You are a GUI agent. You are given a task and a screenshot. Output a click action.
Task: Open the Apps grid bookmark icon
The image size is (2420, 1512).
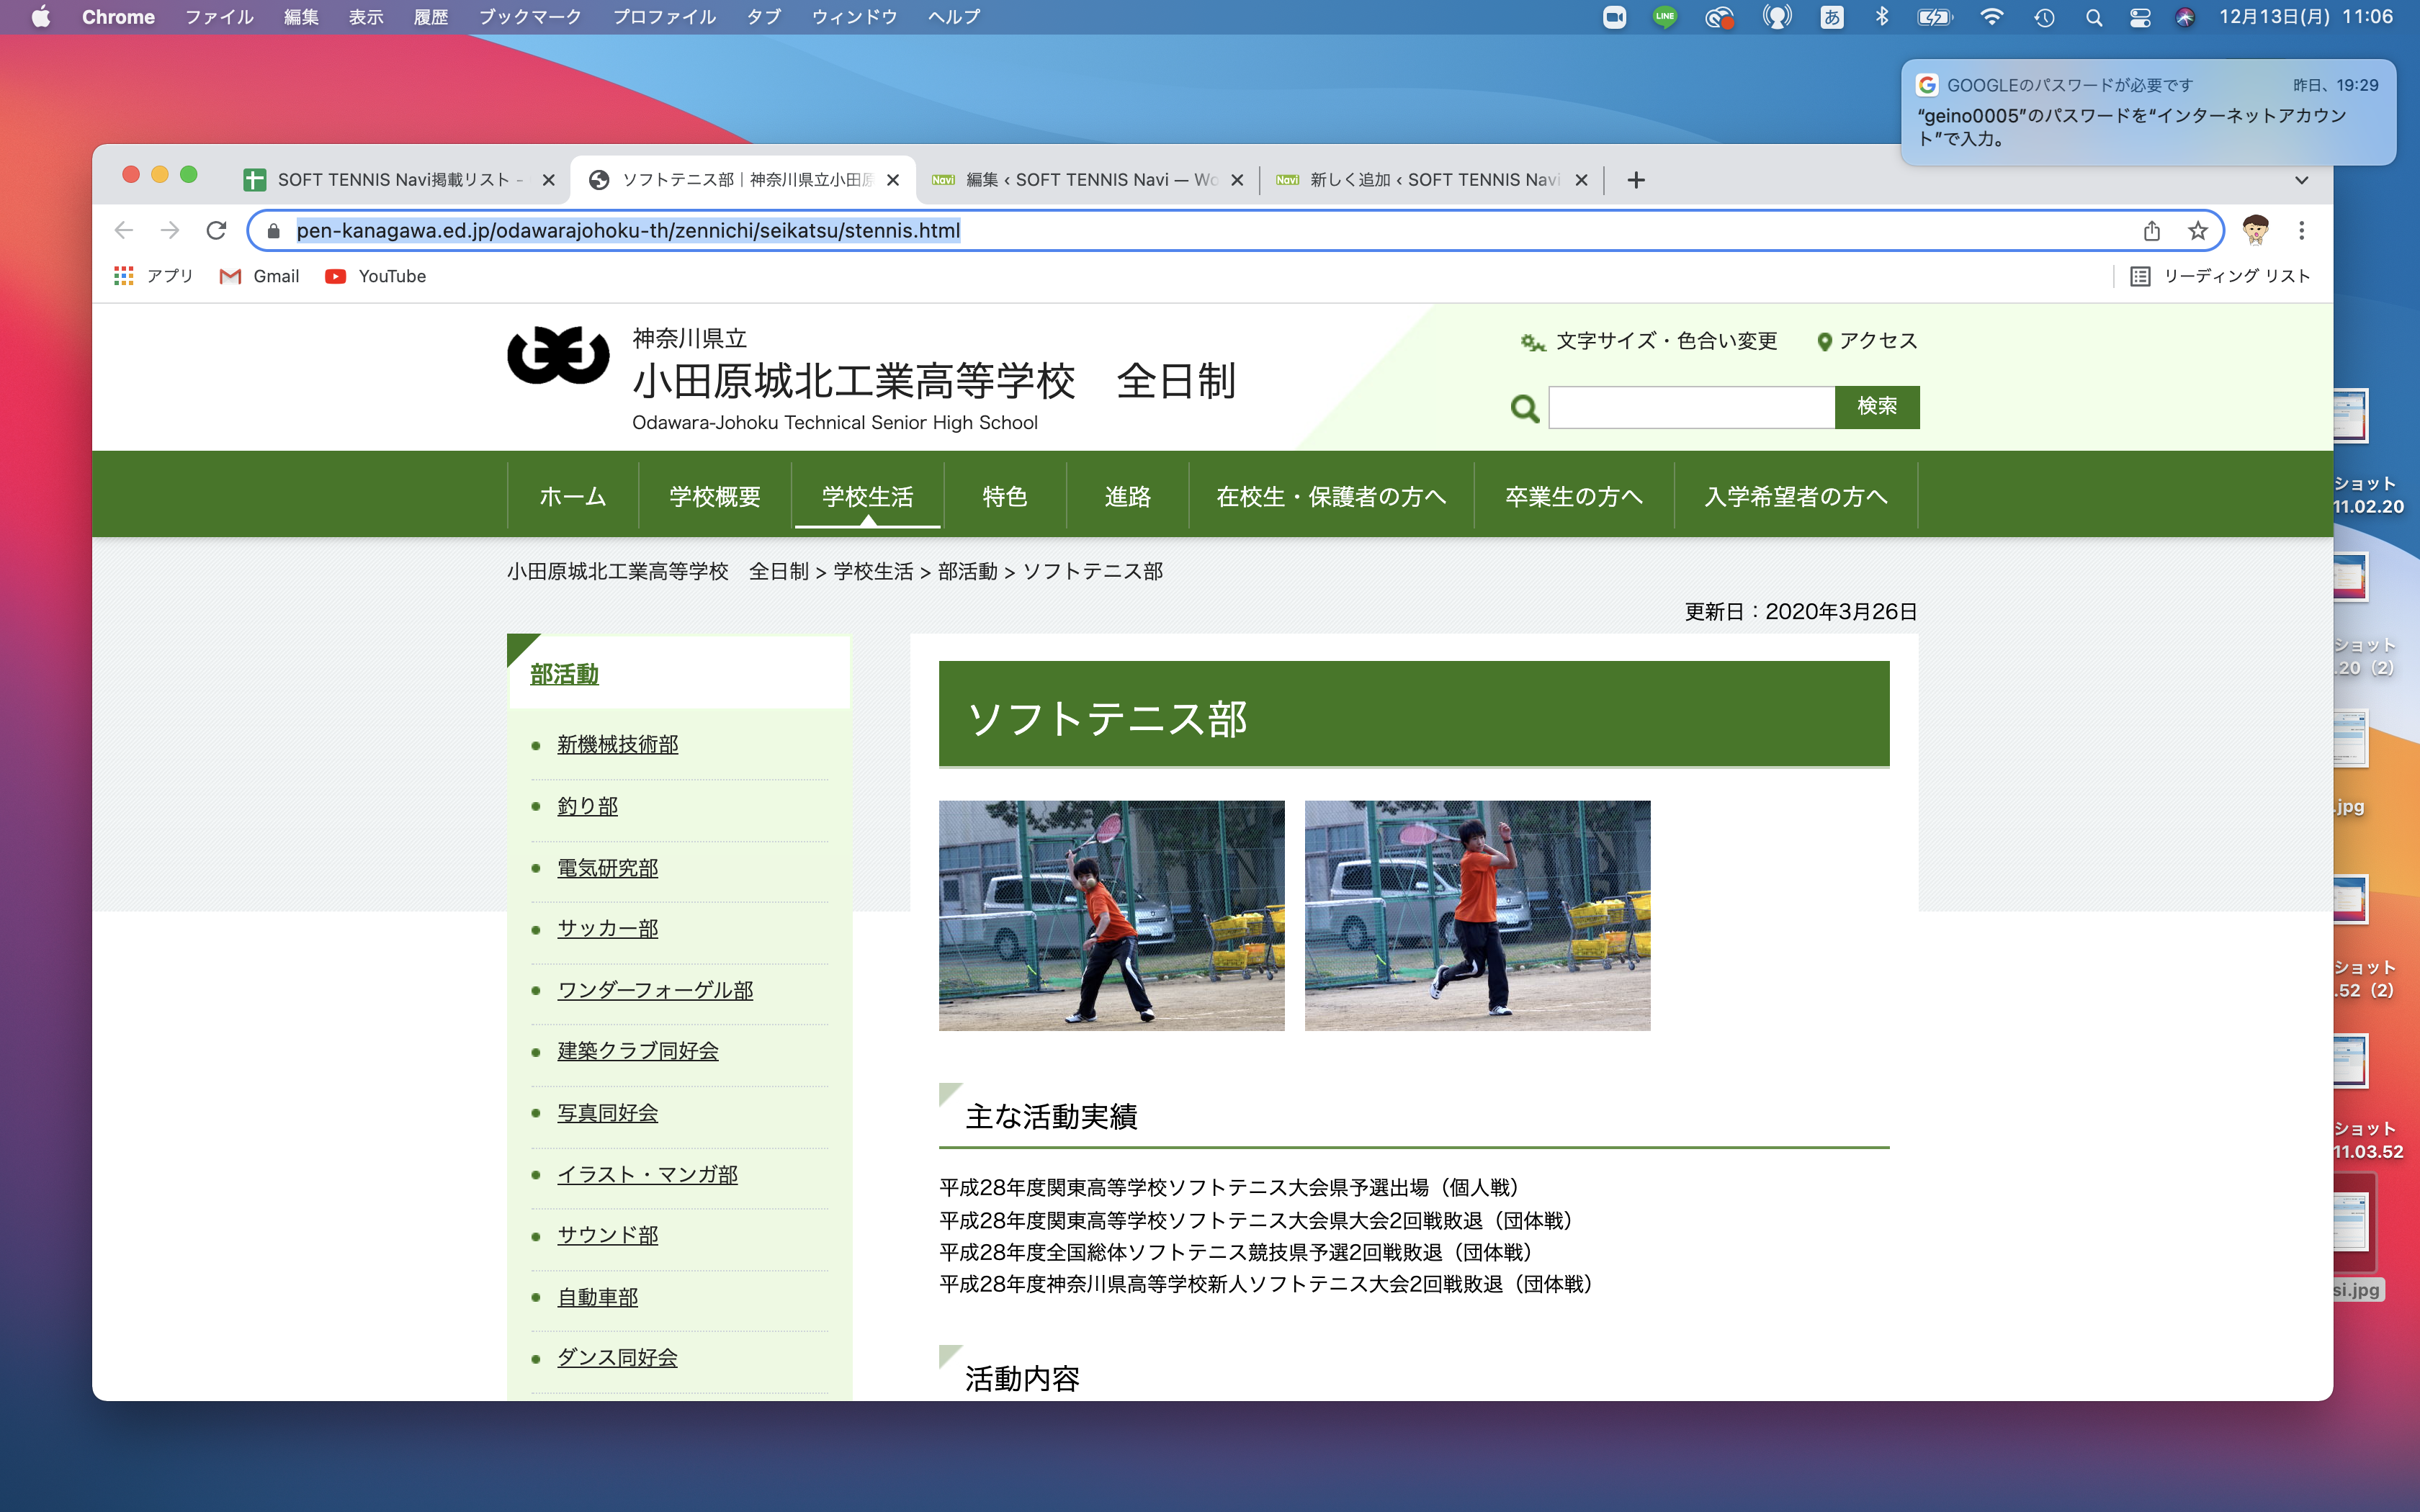click(x=124, y=276)
